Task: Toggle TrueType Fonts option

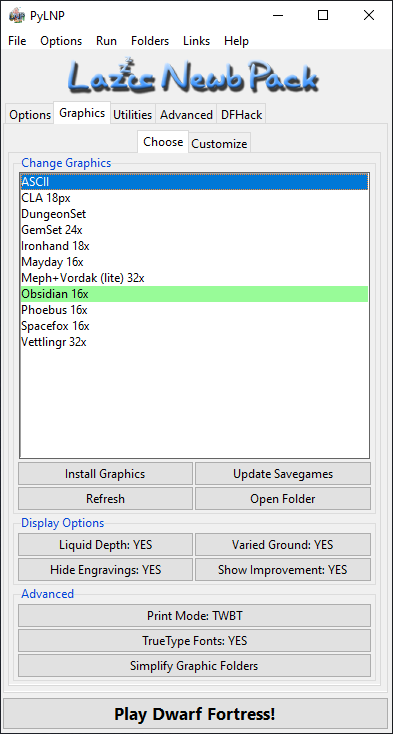Action: pyautogui.click(x=194, y=640)
